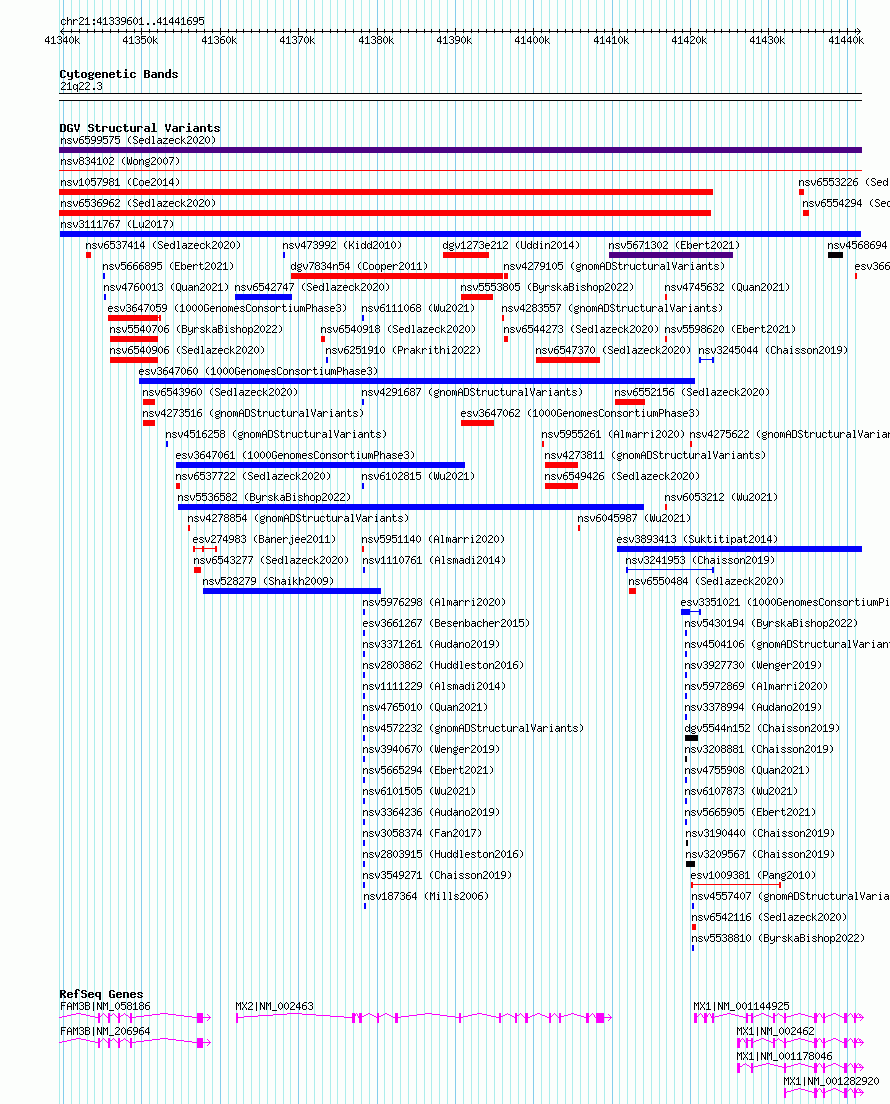Image resolution: width=890 pixels, height=1104 pixels.
Task: Open nsv1110761 (Alsmadi2014) variant
Action: tap(434, 560)
